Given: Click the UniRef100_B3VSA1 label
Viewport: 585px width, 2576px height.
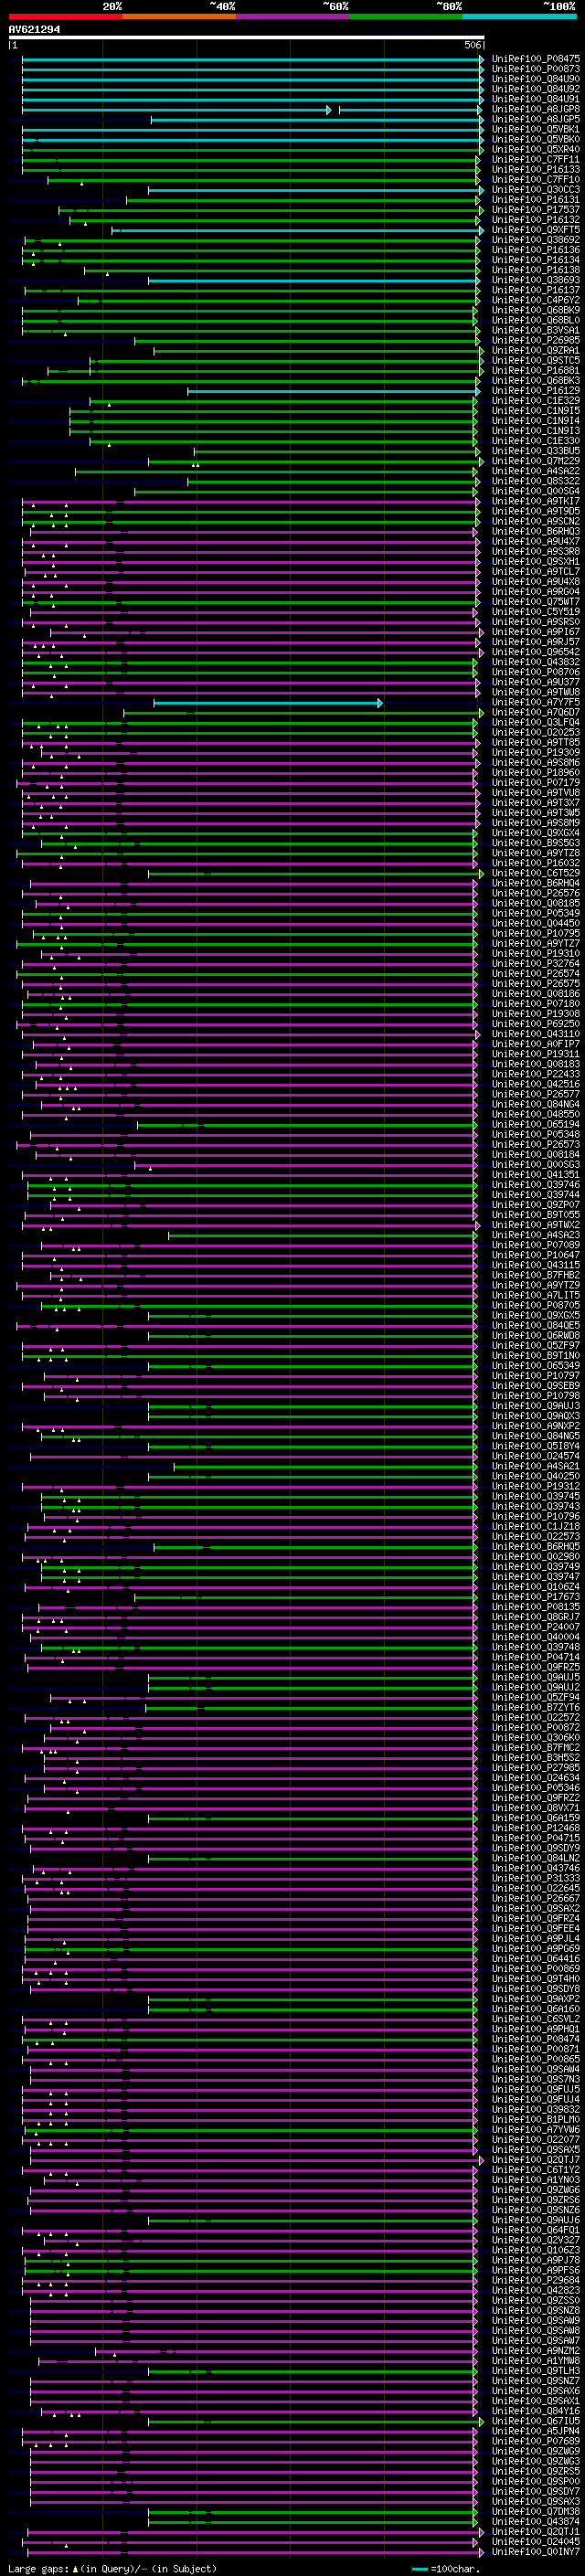Looking at the screenshot, I should click(x=536, y=330).
